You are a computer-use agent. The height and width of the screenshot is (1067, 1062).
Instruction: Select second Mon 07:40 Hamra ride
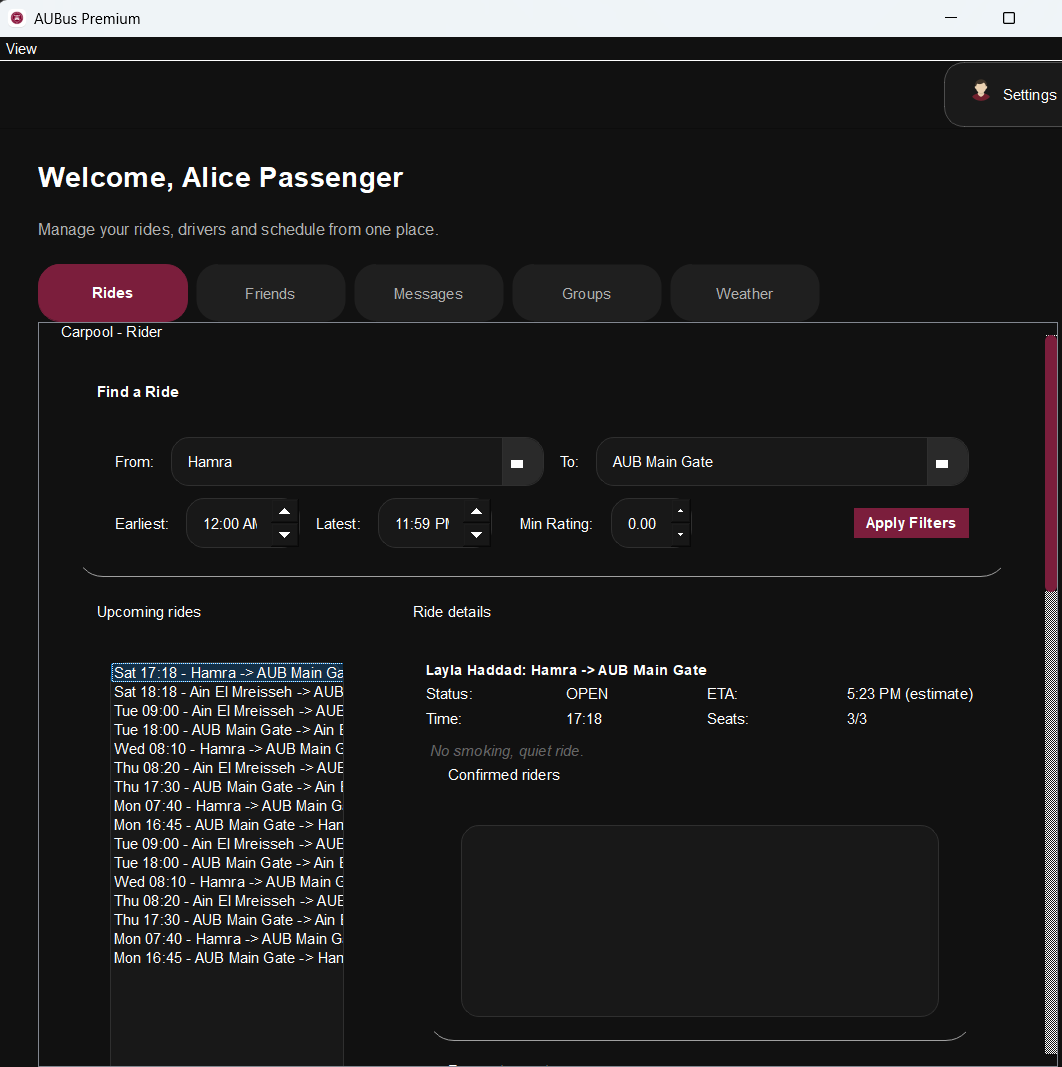click(227, 939)
